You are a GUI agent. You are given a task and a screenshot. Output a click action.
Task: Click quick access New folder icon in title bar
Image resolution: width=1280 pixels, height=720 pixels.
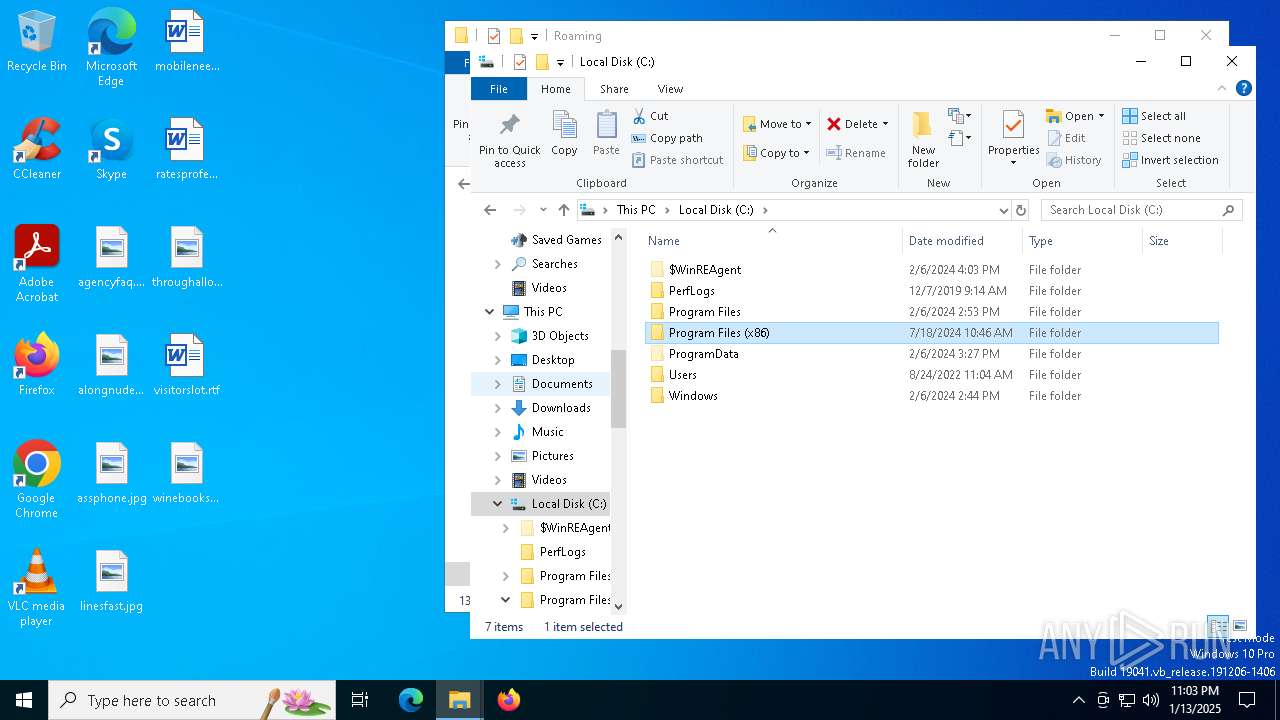tap(541, 61)
